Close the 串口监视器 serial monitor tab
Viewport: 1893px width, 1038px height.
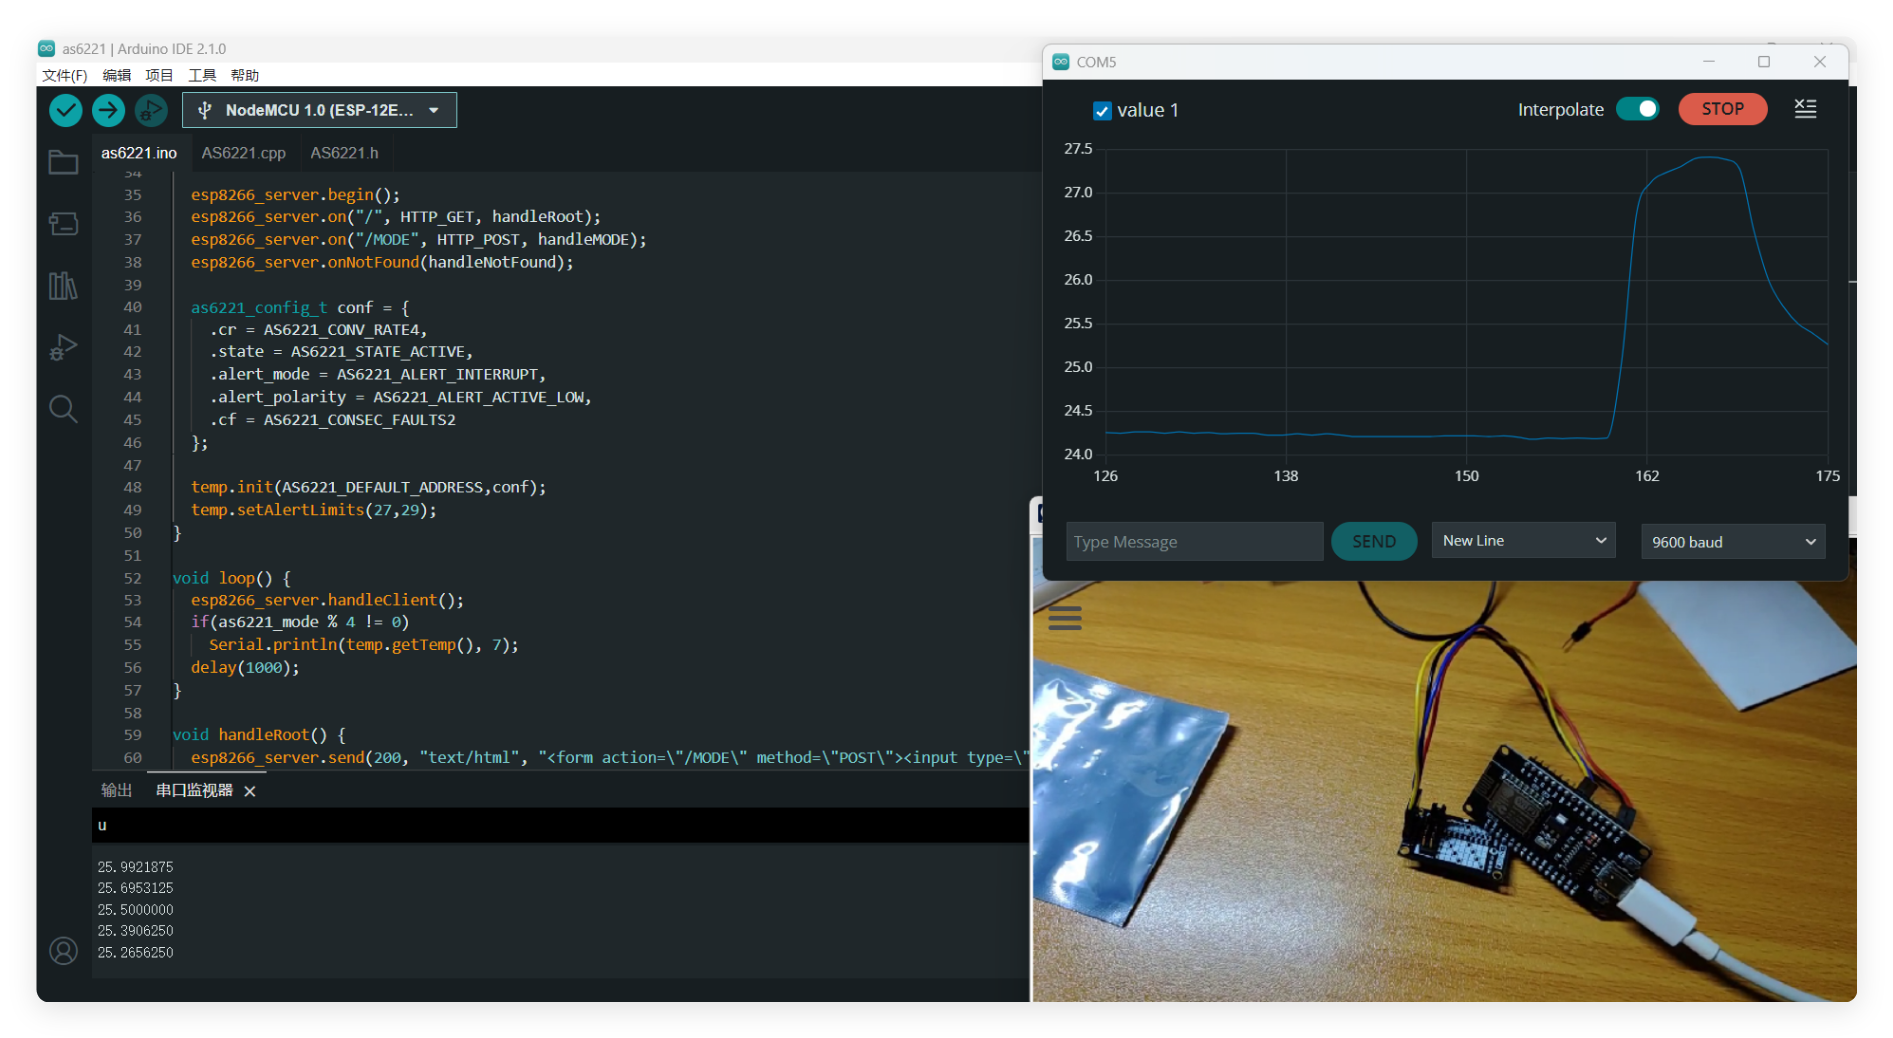click(250, 791)
